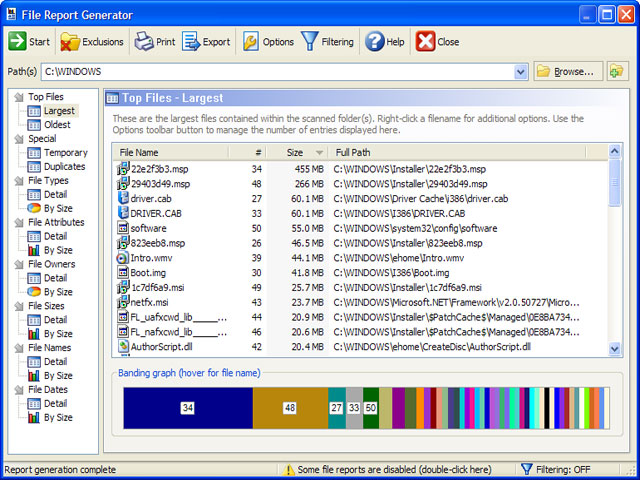Click into the Path(s) input field
The width and height of the screenshot is (640, 480).
[278, 72]
